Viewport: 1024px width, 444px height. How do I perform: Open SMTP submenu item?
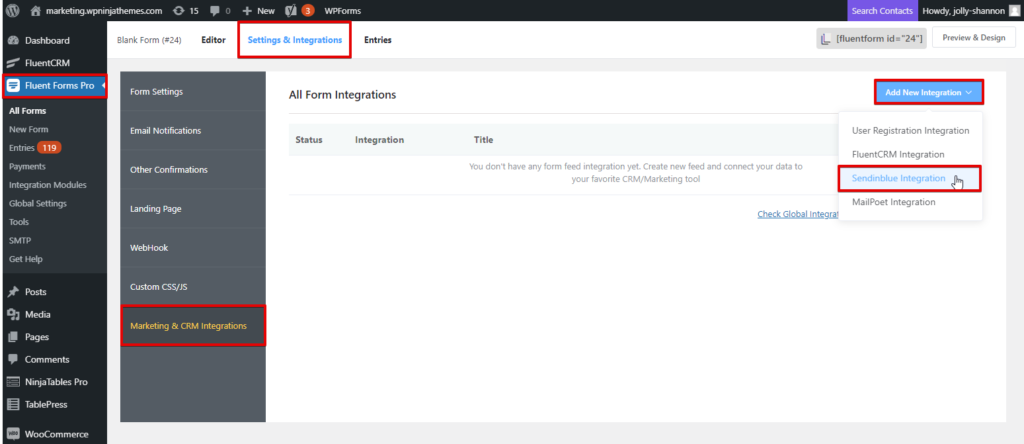pyautogui.click(x=20, y=240)
